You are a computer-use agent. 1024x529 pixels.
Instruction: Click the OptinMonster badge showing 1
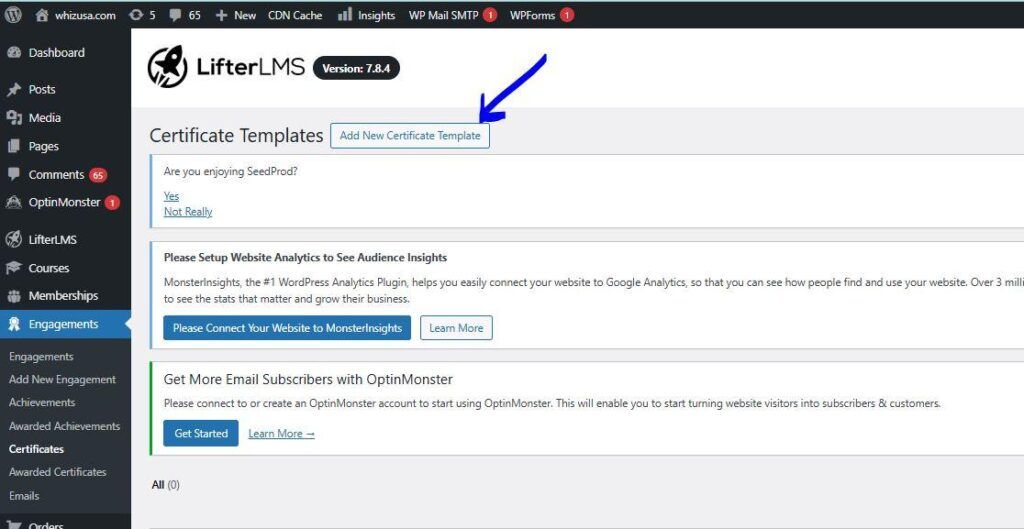pyautogui.click(x=112, y=202)
